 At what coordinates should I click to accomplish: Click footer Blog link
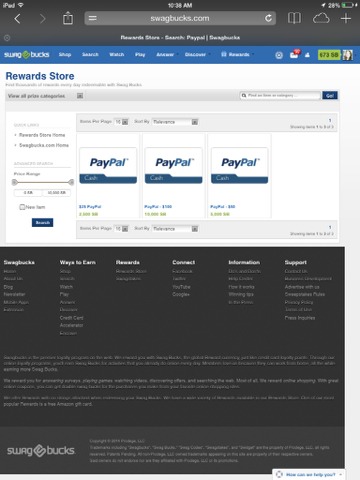point(8,287)
